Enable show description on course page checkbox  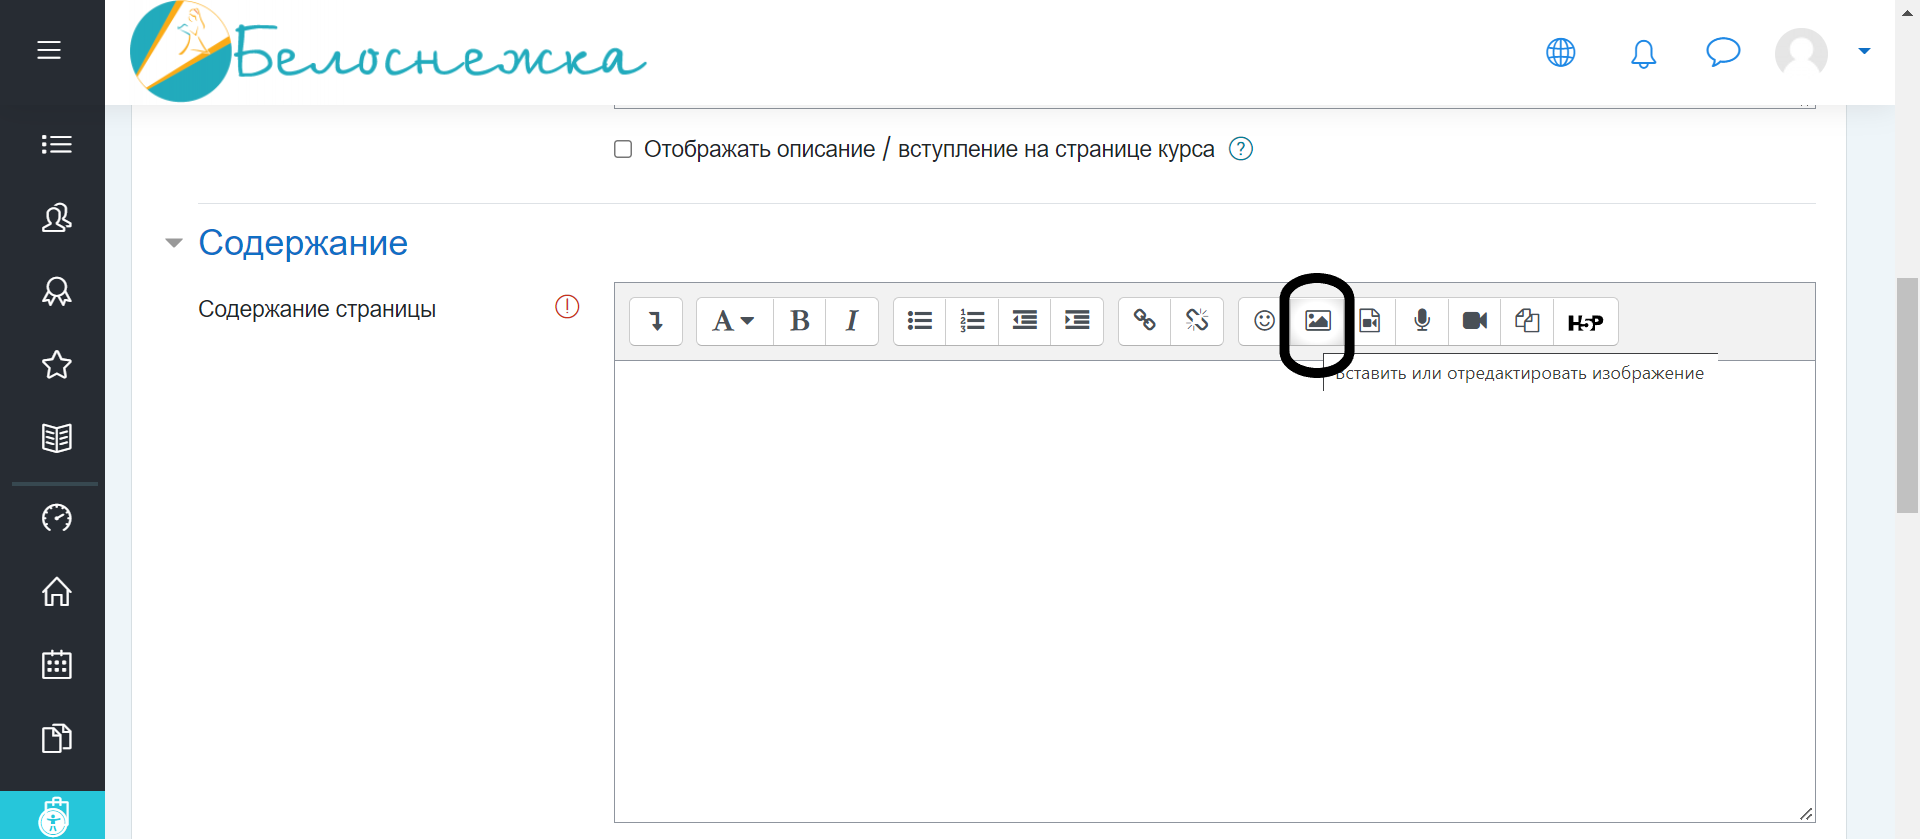(x=623, y=149)
